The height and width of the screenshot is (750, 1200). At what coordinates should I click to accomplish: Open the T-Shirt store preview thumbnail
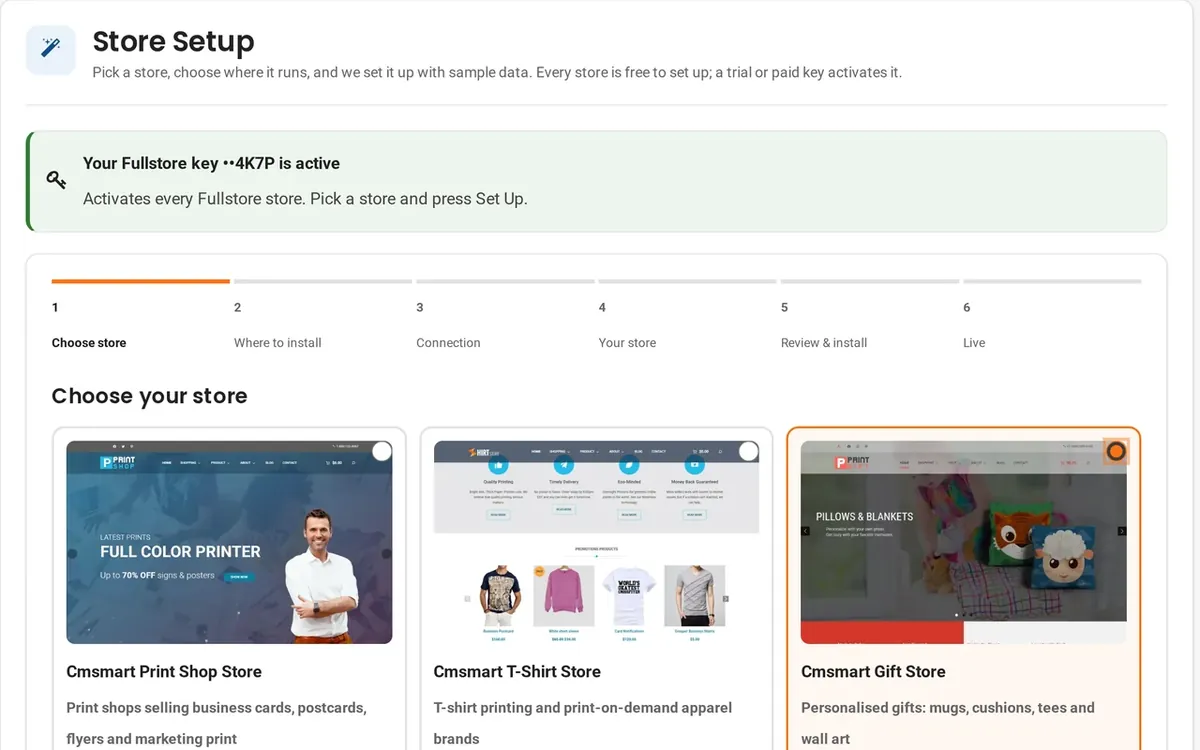[x=596, y=542]
